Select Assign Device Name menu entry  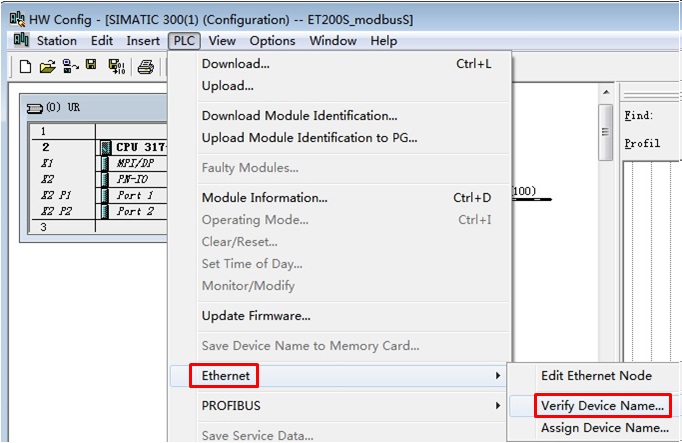click(604, 428)
